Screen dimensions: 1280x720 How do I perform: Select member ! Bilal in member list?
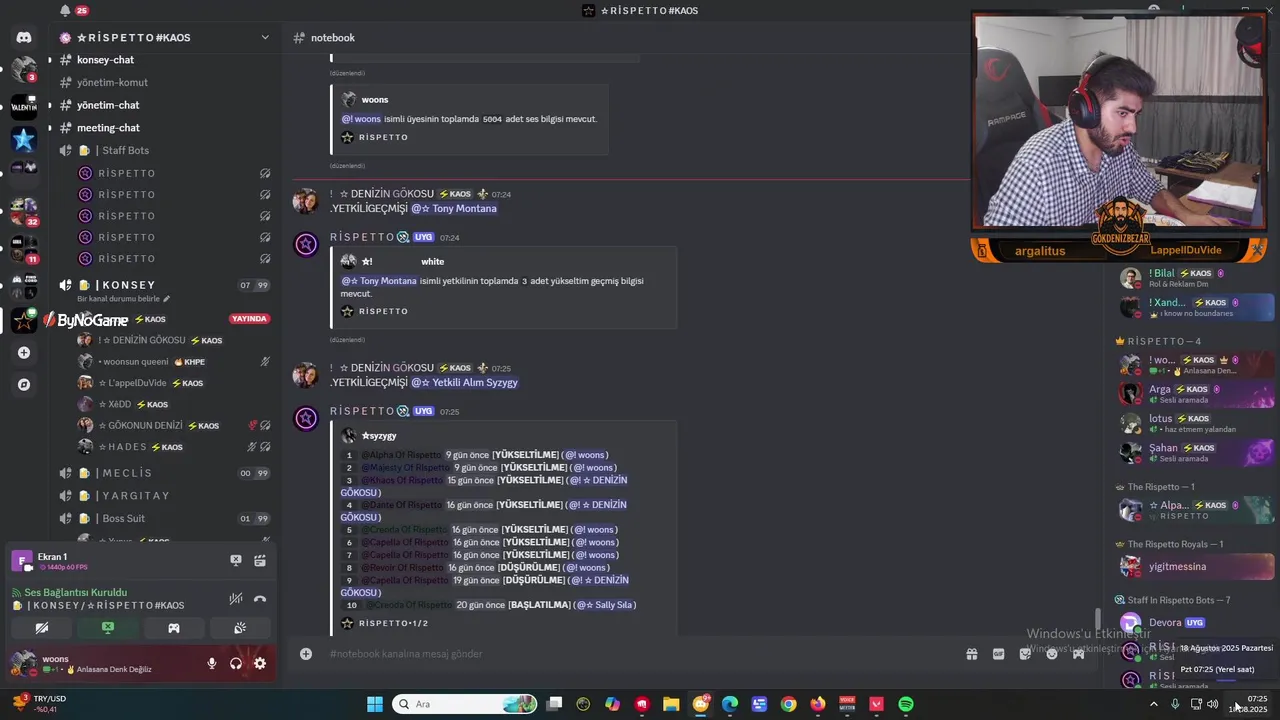click(x=1195, y=278)
